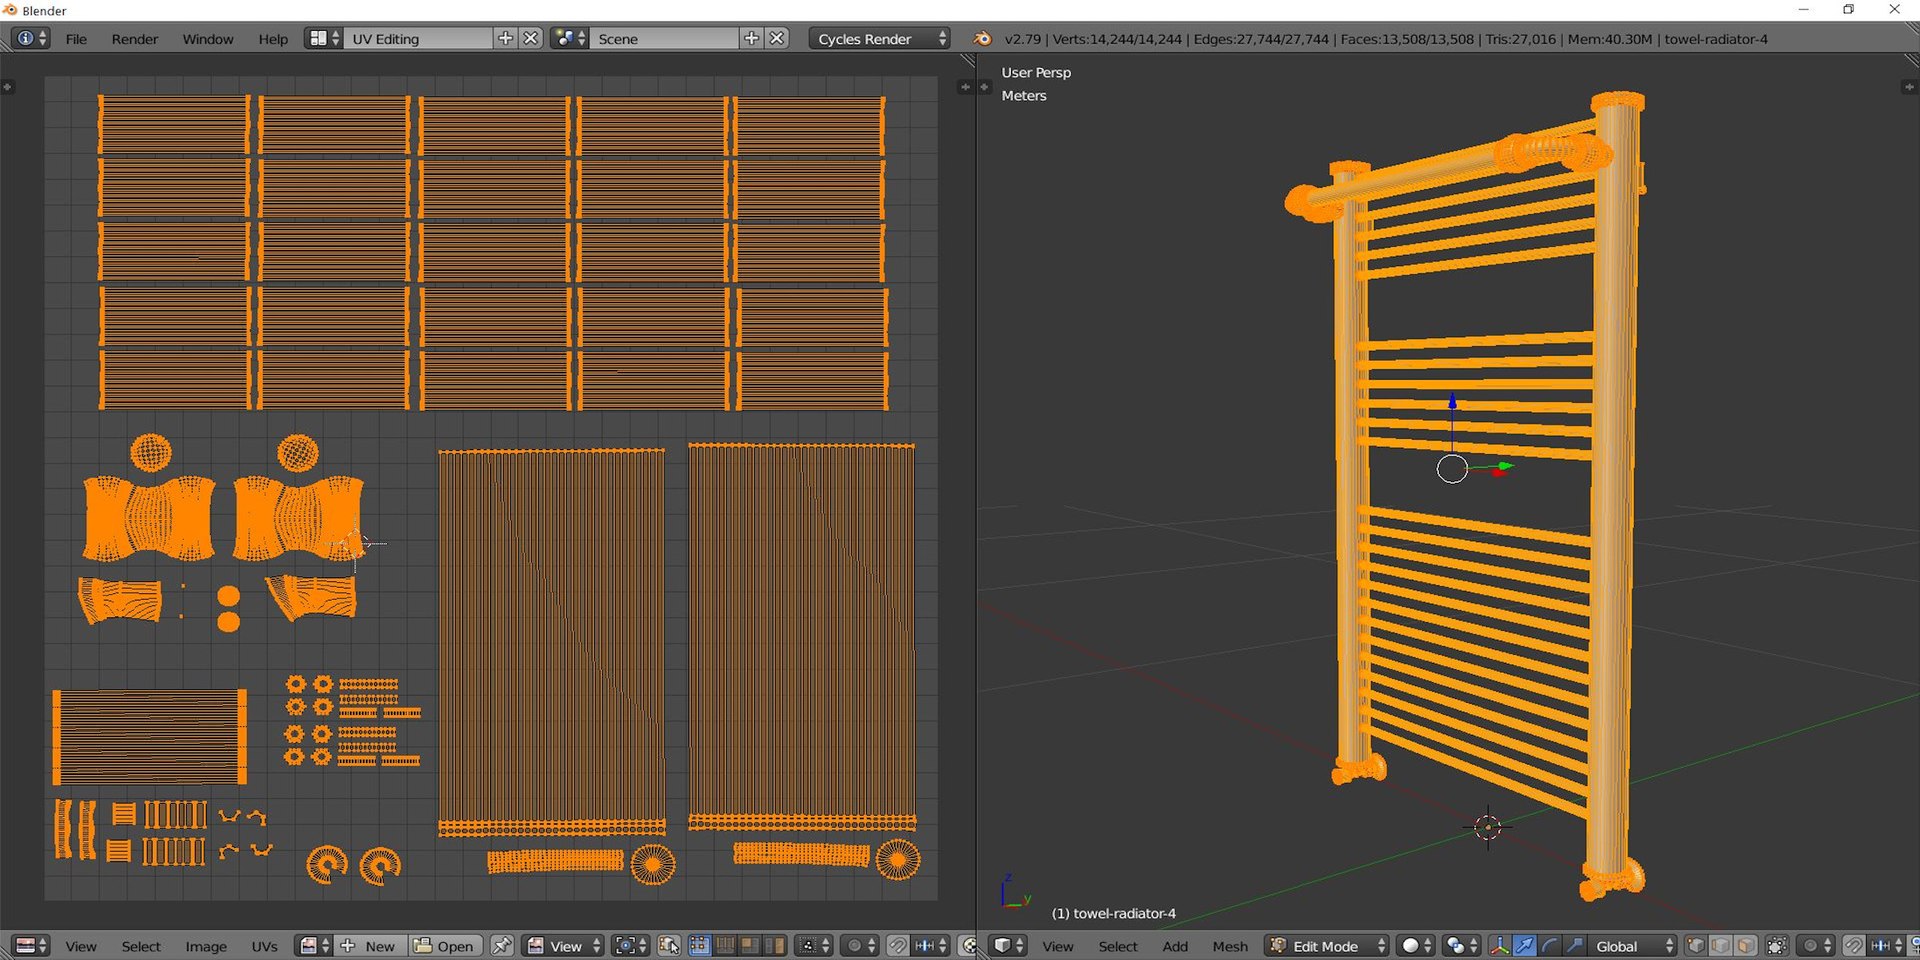The width and height of the screenshot is (1920, 960).
Task: Open Help menu
Action: point(273,39)
